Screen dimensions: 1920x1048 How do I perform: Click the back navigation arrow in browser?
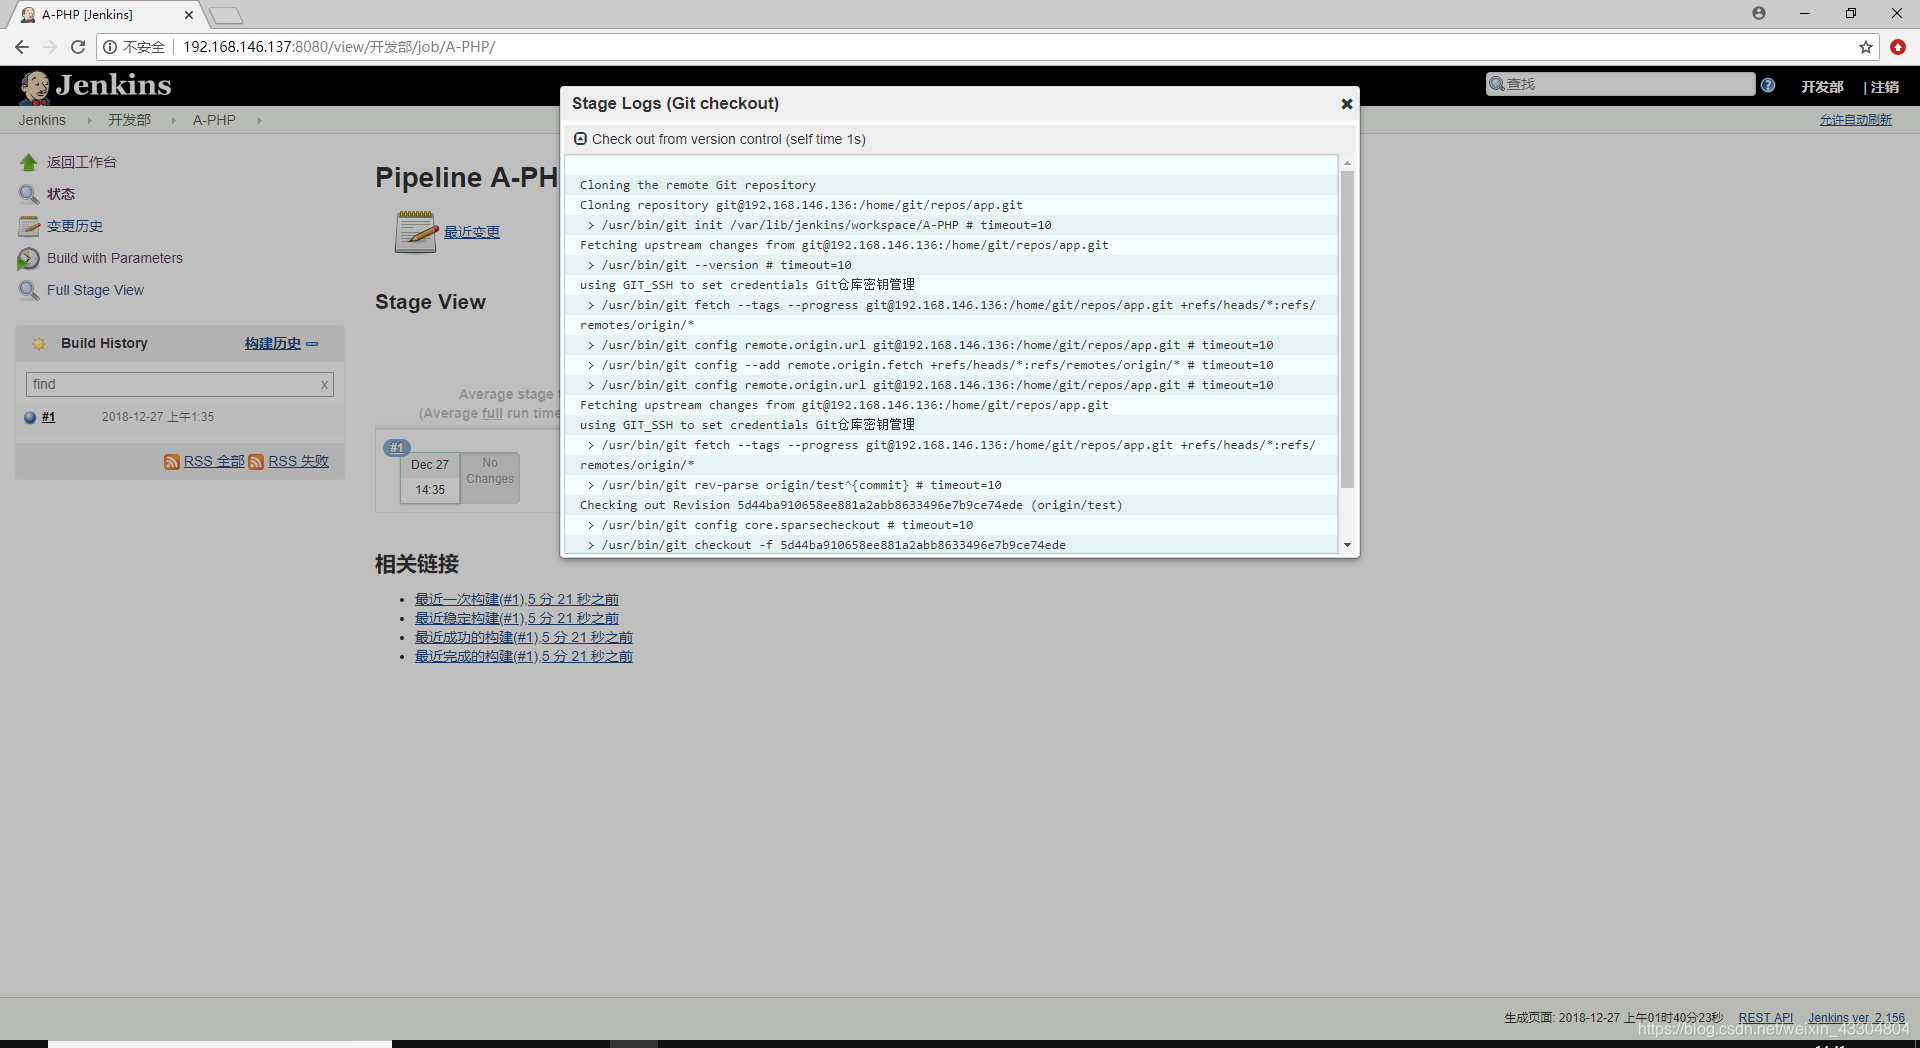pos(22,47)
